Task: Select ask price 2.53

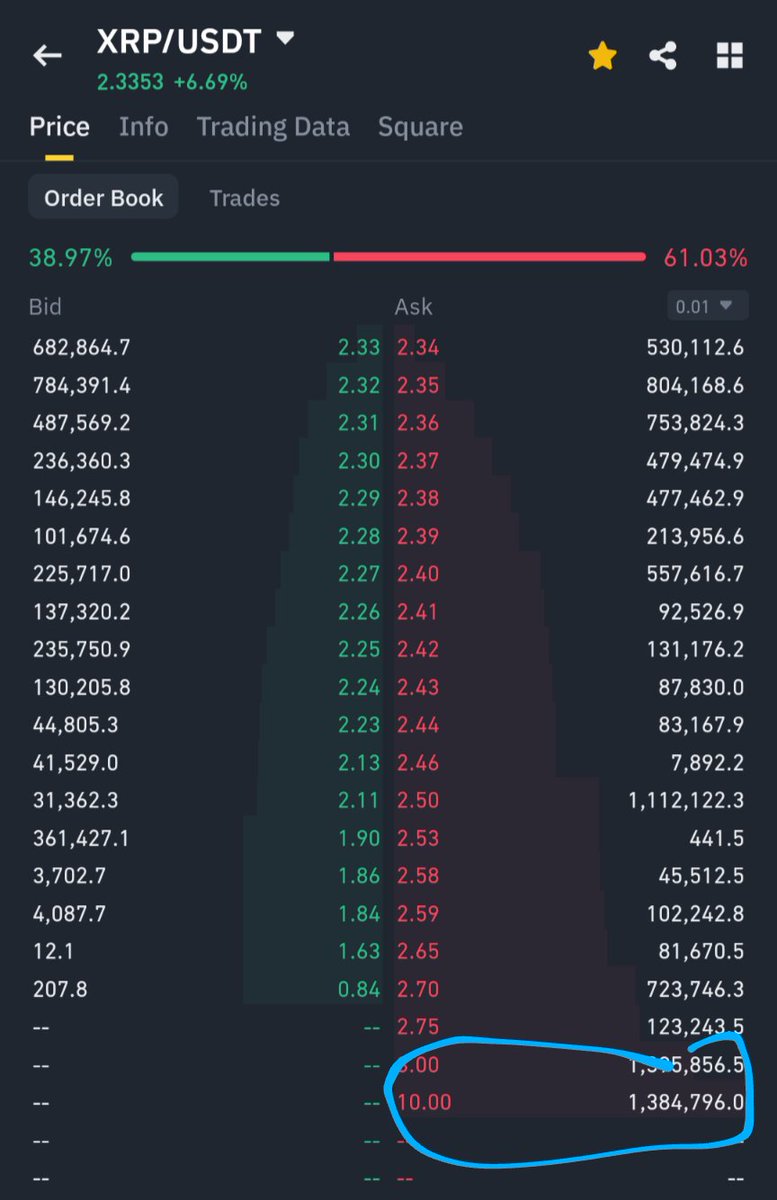Action: [x=418, y=838]
